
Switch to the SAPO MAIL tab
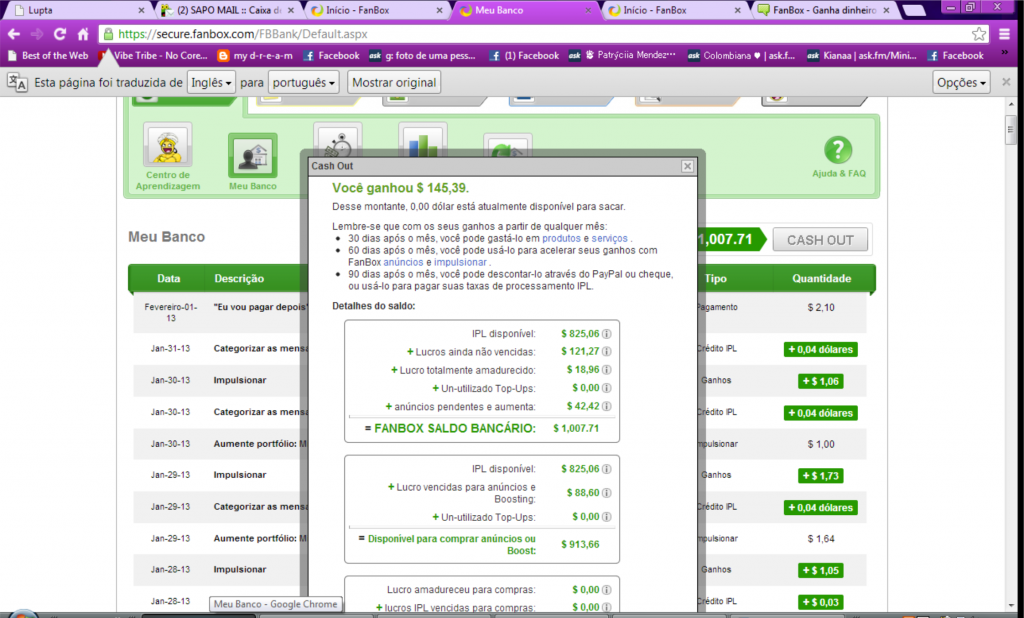pos(227,10)
